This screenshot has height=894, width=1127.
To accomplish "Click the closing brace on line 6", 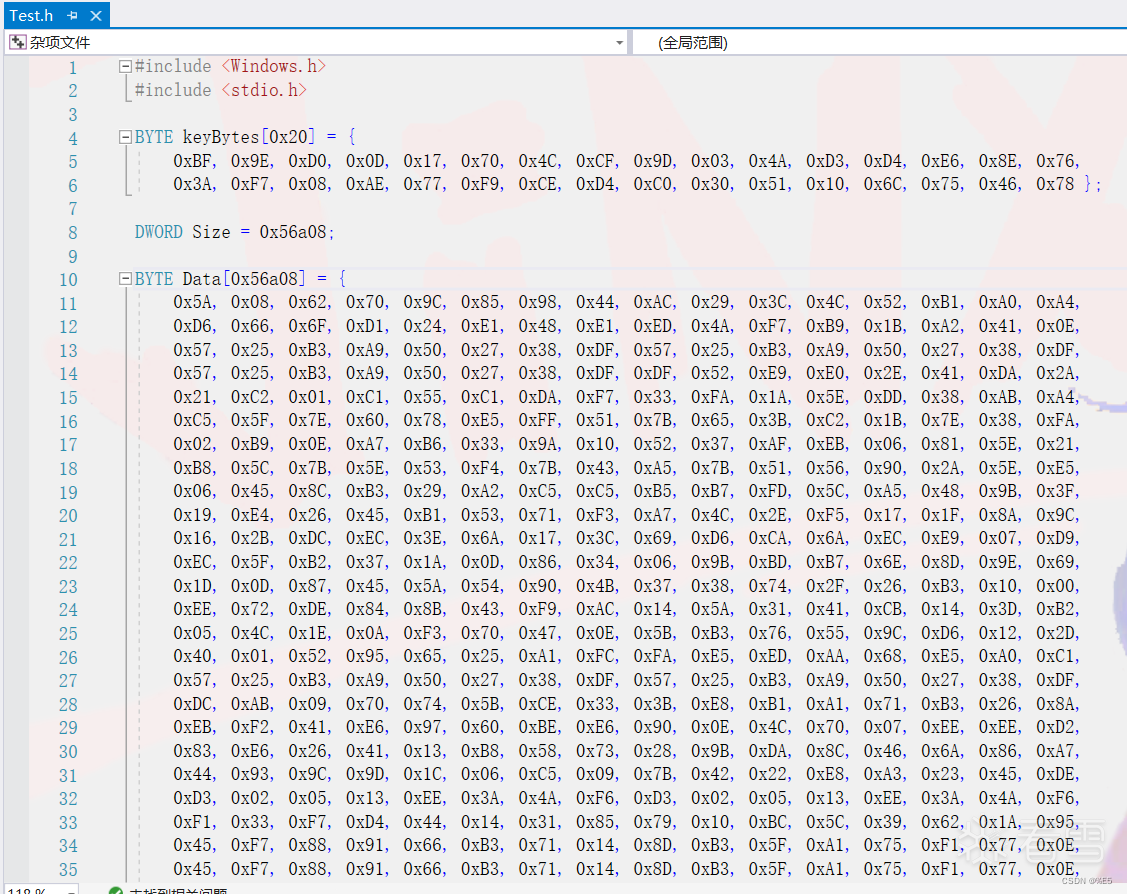I will pos(1089,184).
